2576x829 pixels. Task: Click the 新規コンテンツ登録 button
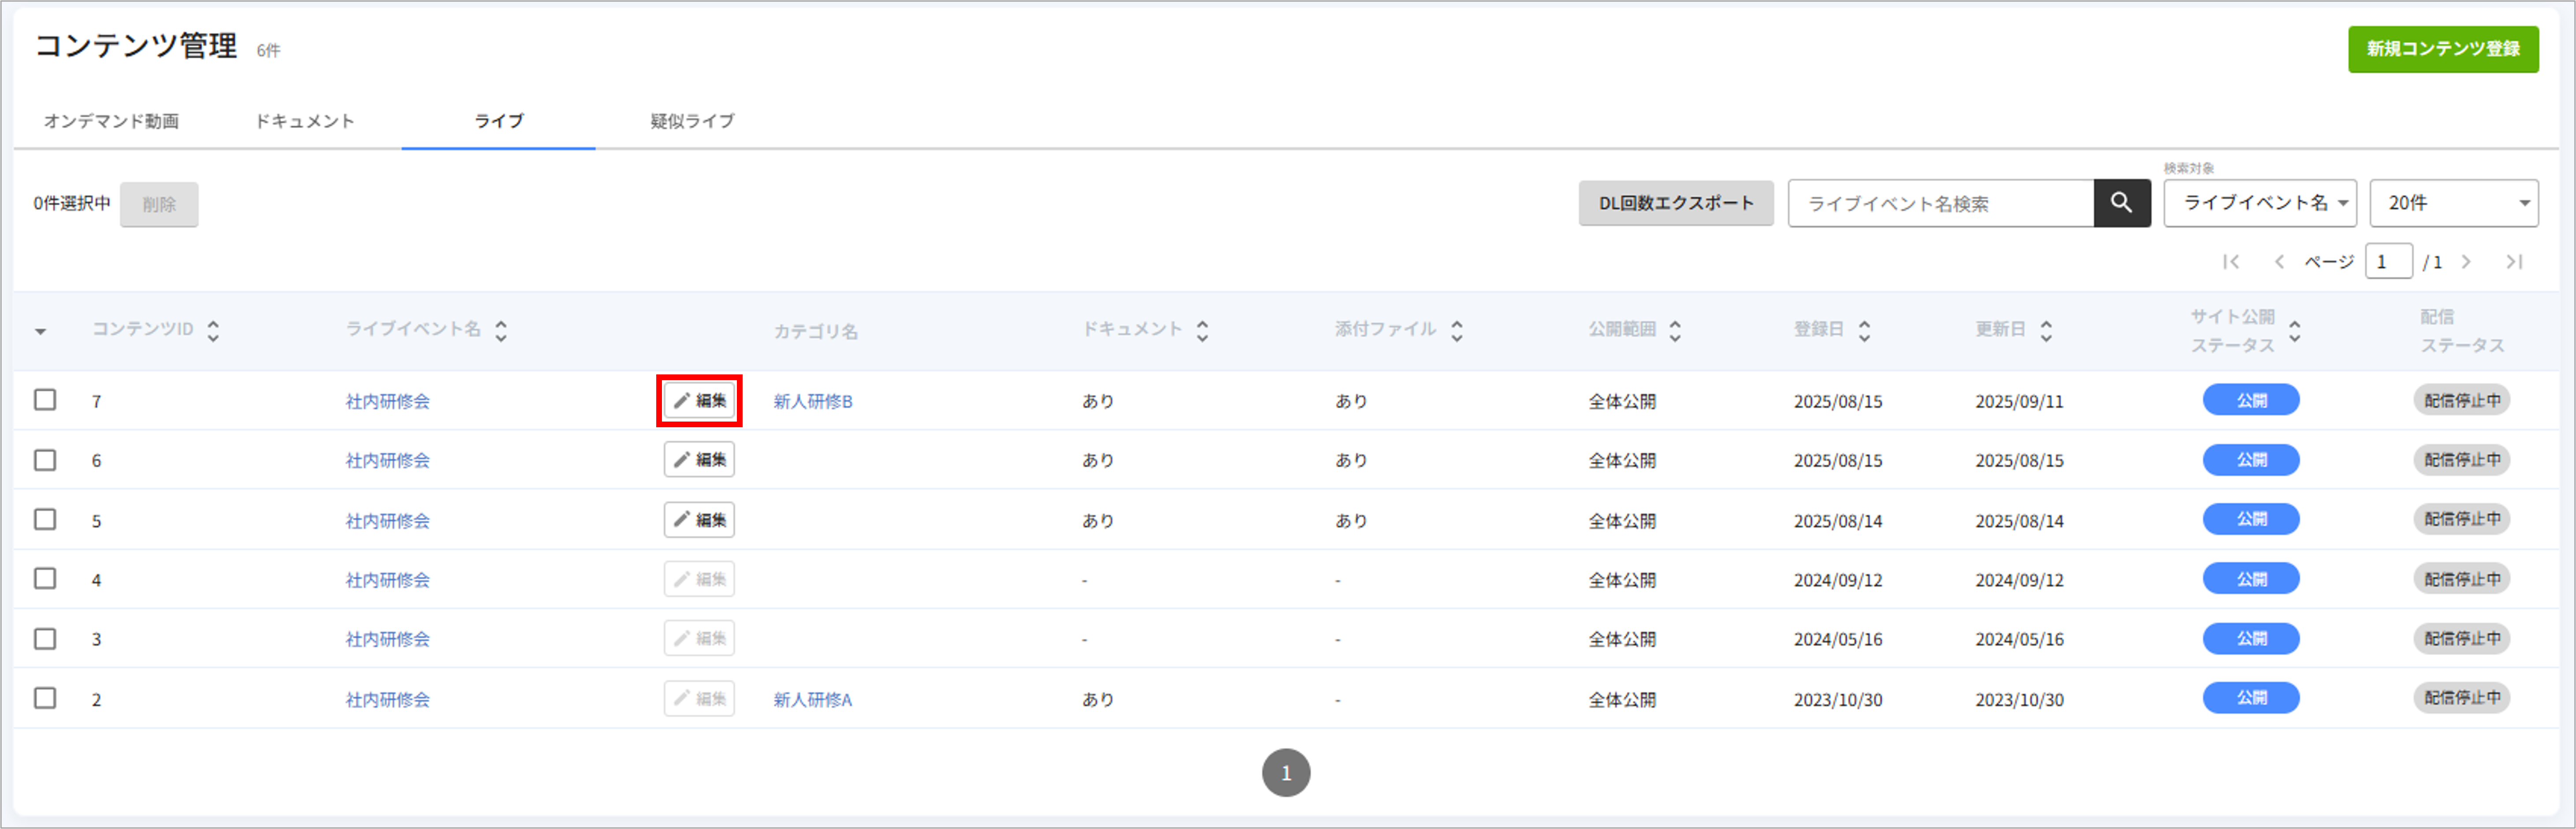2443,49
